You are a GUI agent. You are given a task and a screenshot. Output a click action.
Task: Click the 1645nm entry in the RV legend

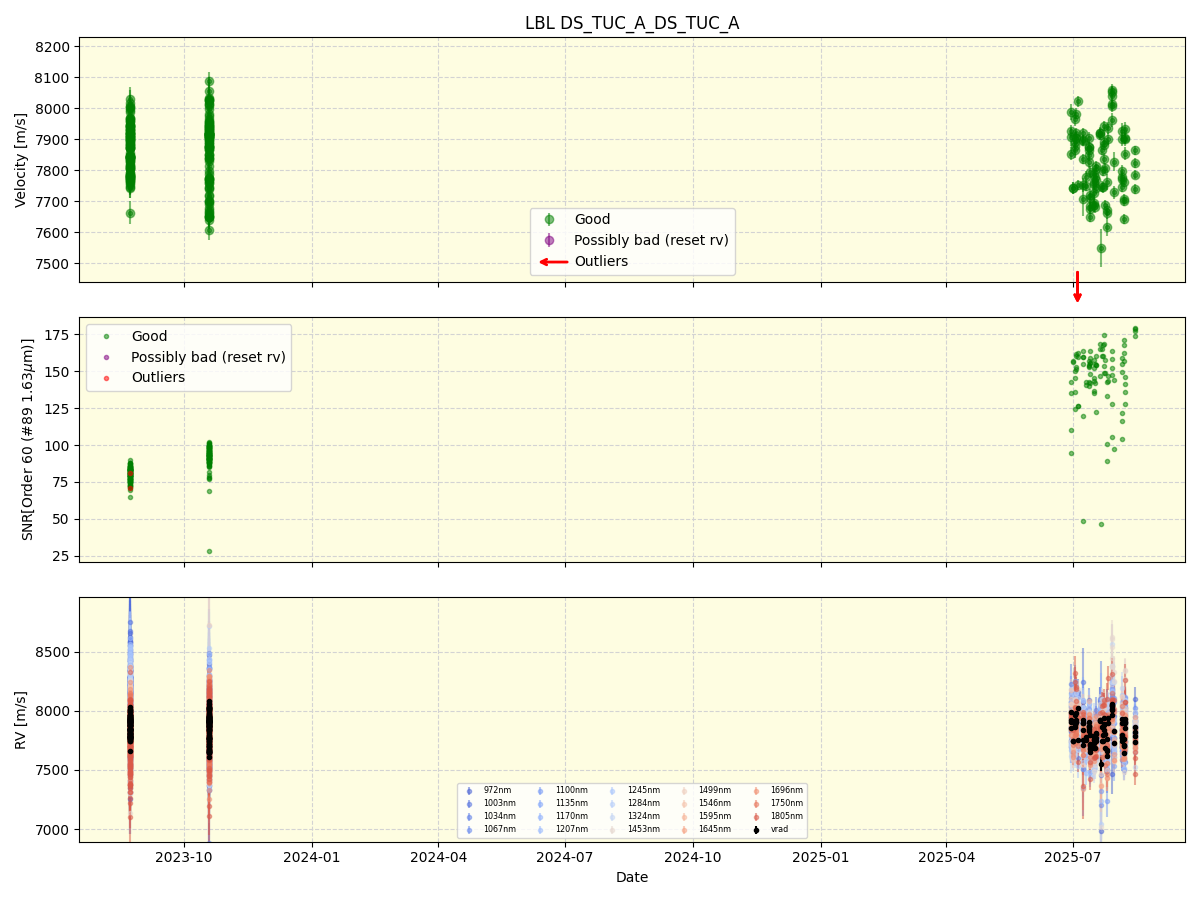(x=705, y=829)
